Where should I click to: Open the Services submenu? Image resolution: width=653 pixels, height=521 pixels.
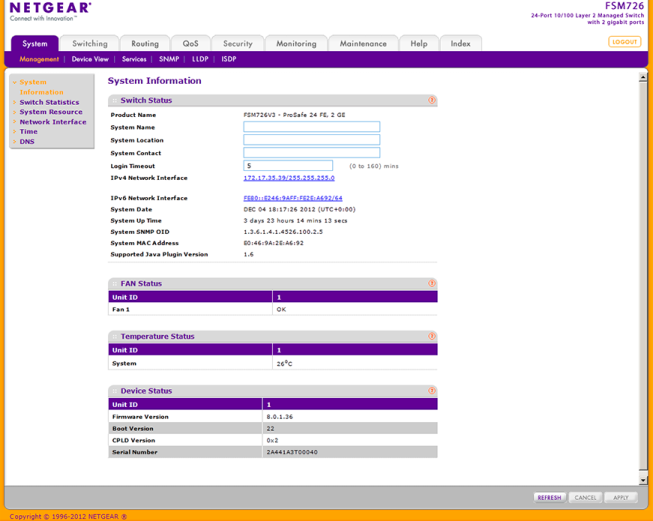click(134, 59)
